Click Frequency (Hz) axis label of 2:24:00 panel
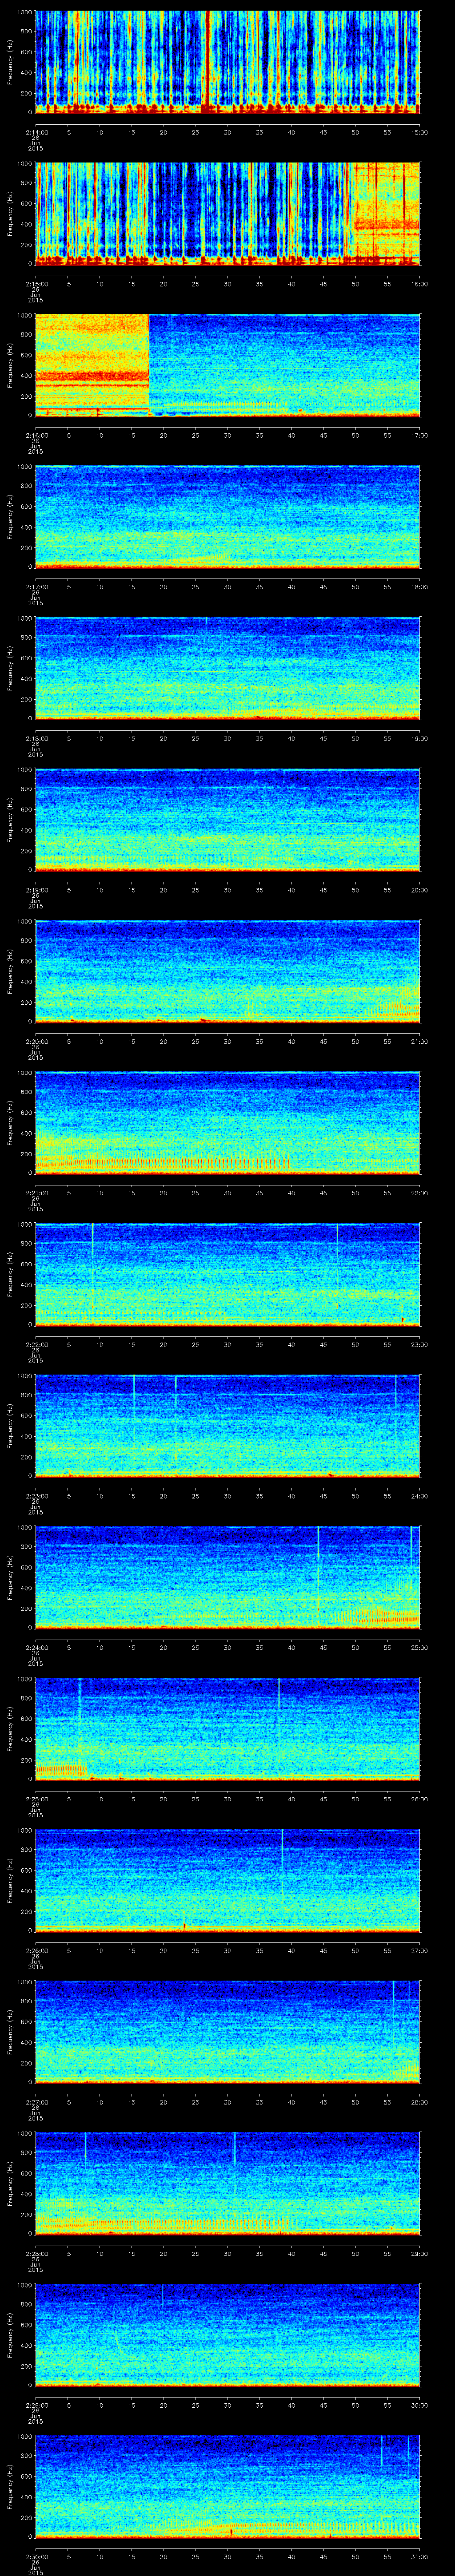 point(10,1577)
